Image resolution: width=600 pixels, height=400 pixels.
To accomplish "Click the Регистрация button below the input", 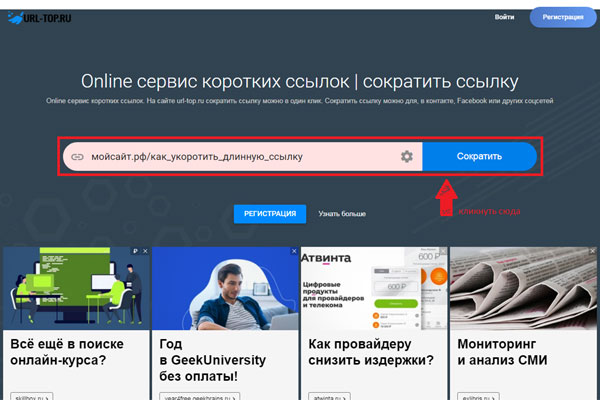I will 270,214.
